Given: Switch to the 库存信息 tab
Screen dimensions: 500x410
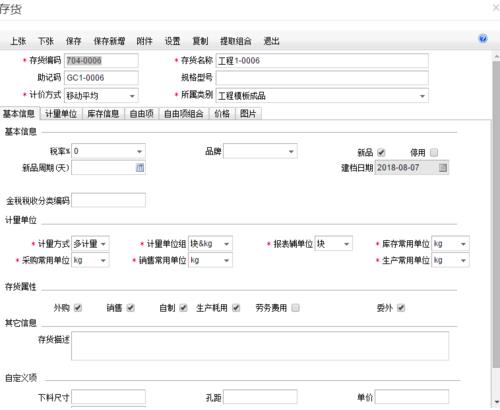Looking at the screenshot, I should tap(103, 114).
